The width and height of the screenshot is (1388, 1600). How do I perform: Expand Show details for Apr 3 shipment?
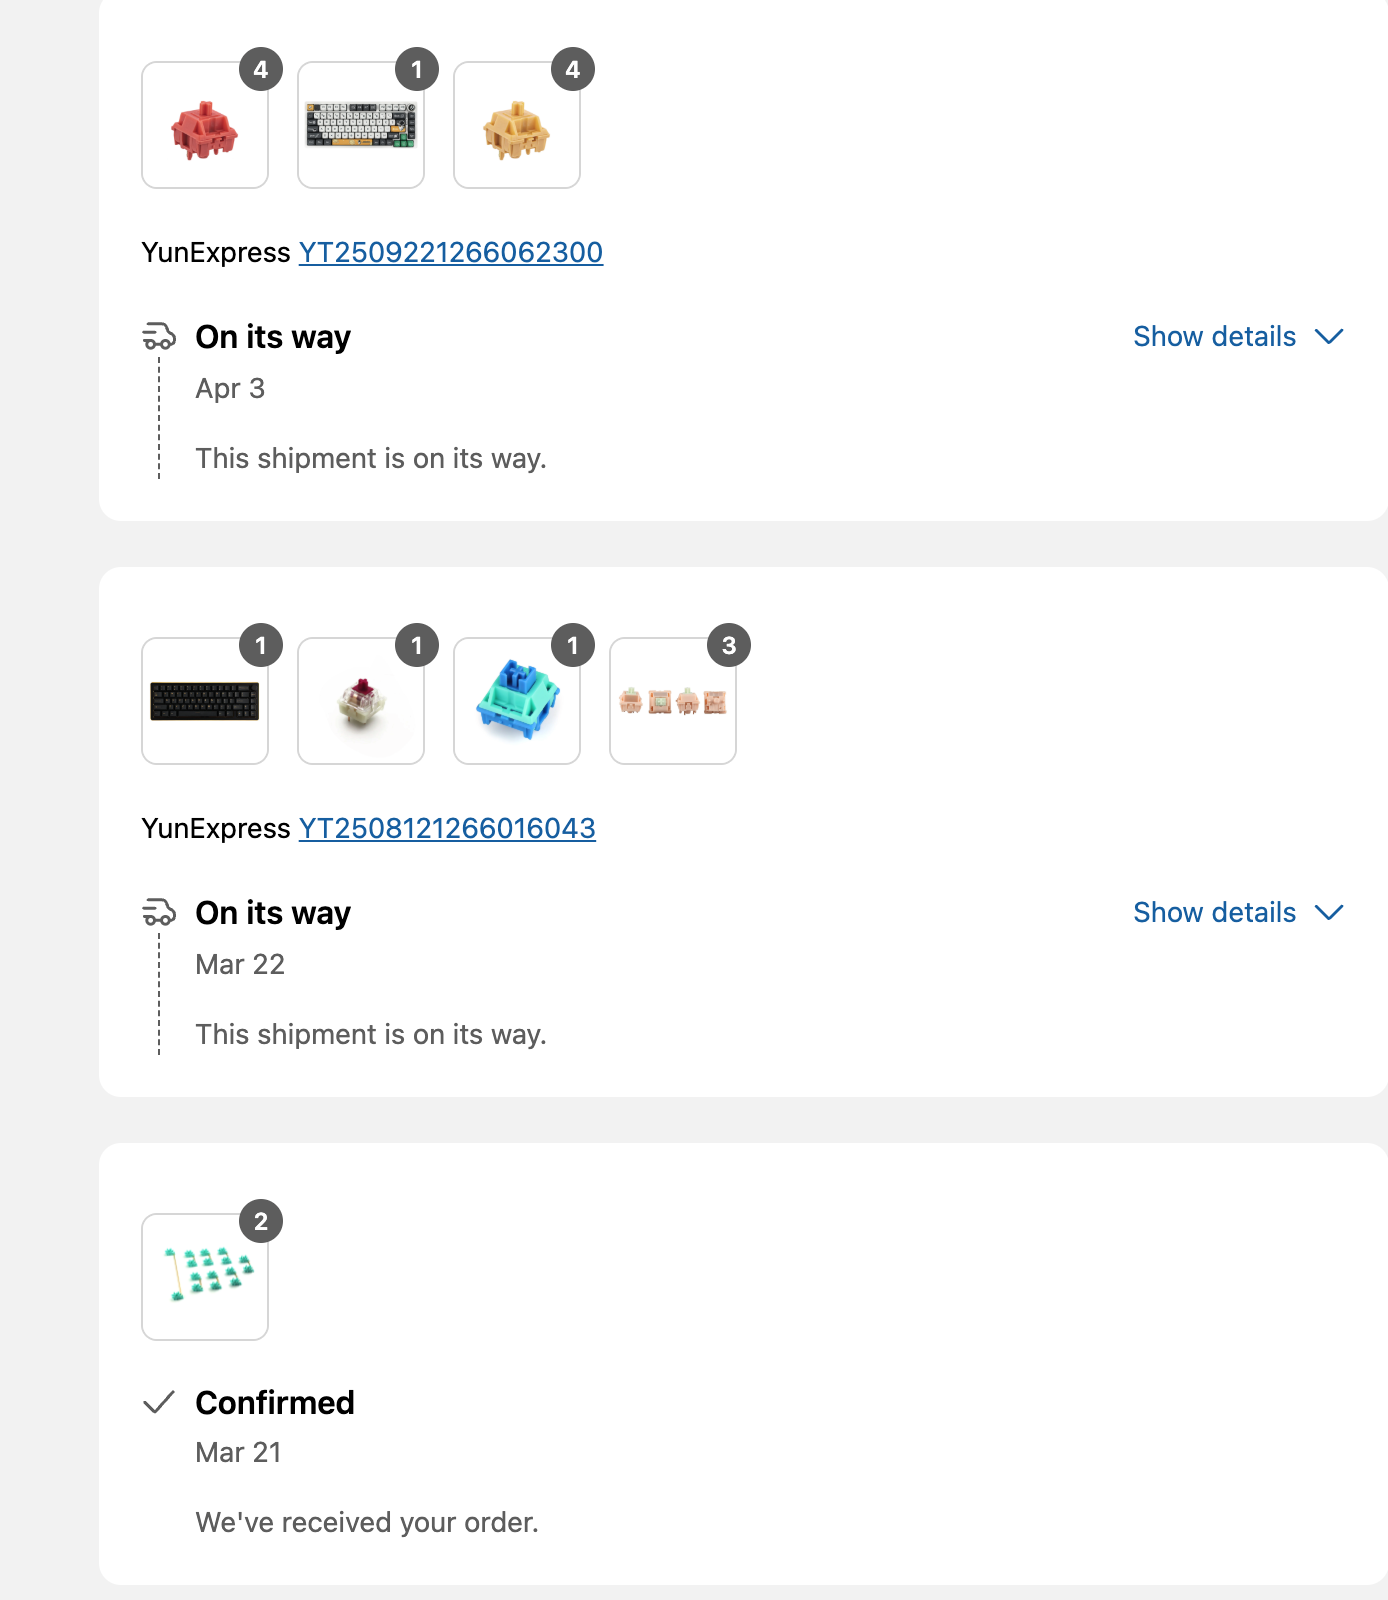[1214, 336]
